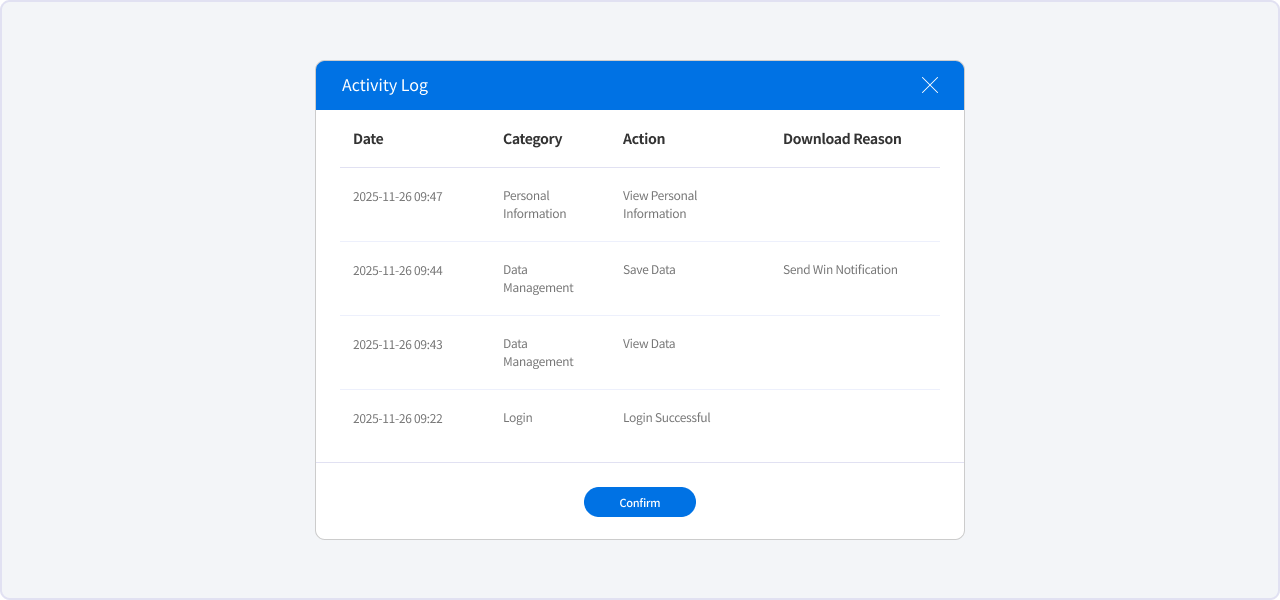Click Data Management in the 09:43 row
The width and height of the screenshot is (1280, 600).
click(x=538, y=353)
